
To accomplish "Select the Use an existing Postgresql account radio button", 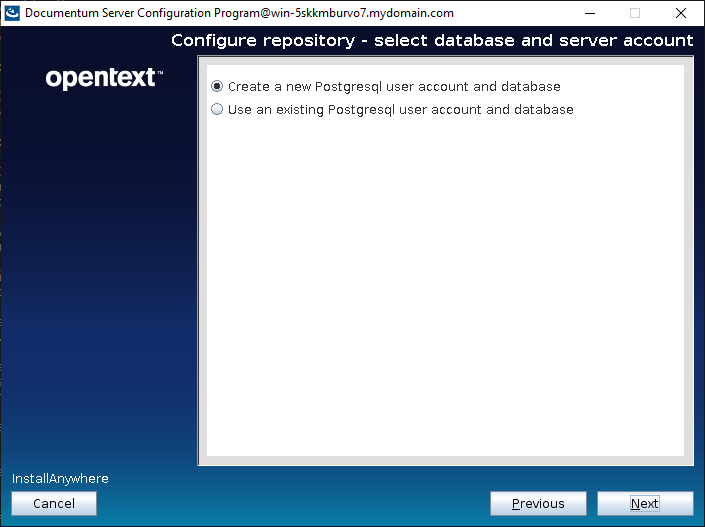I will (217, 110).
